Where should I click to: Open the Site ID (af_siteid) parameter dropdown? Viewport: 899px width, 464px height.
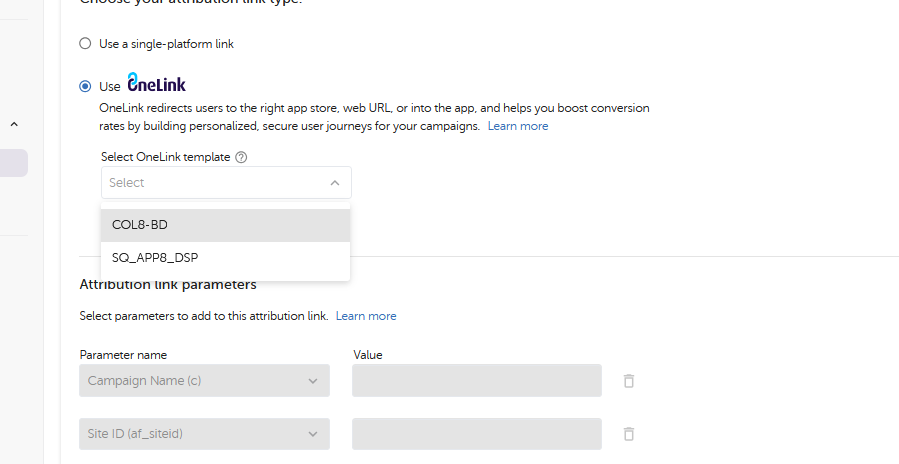click(204, 434)
